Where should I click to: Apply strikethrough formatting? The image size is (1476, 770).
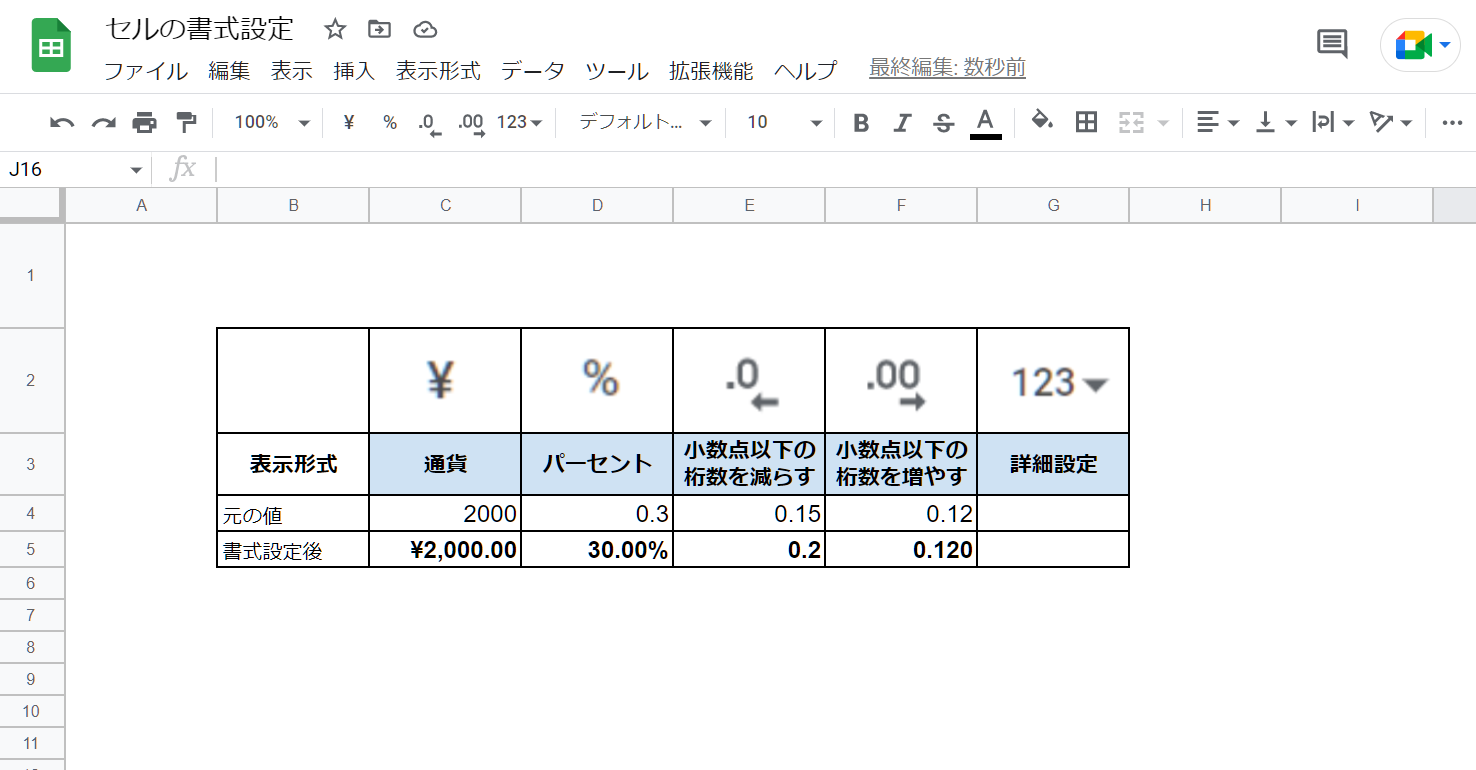[x=943, y=122]
